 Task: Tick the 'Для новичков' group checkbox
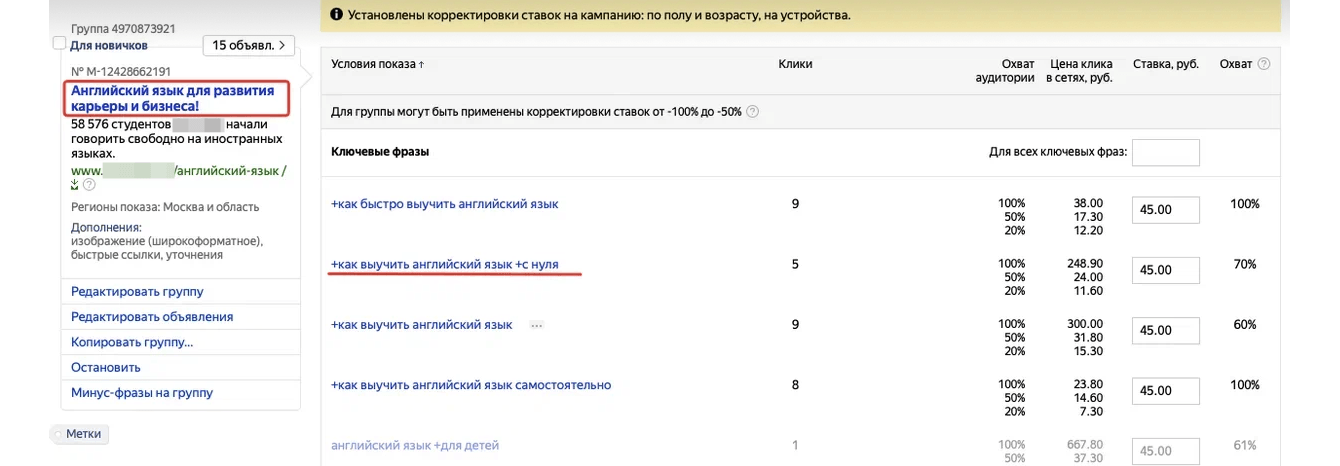(x=59, y=44)
